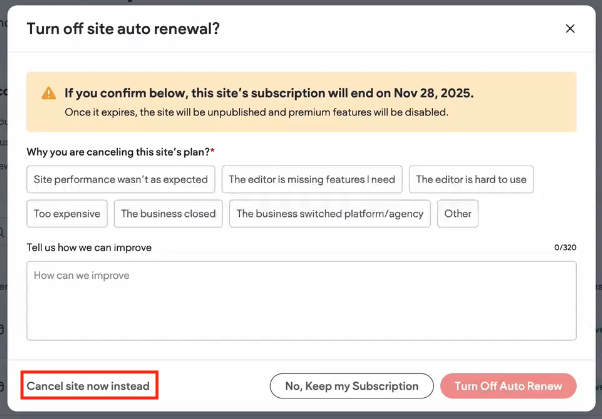
Task: Select the 'Too expensive' reason chip
Action: point(67,214)
